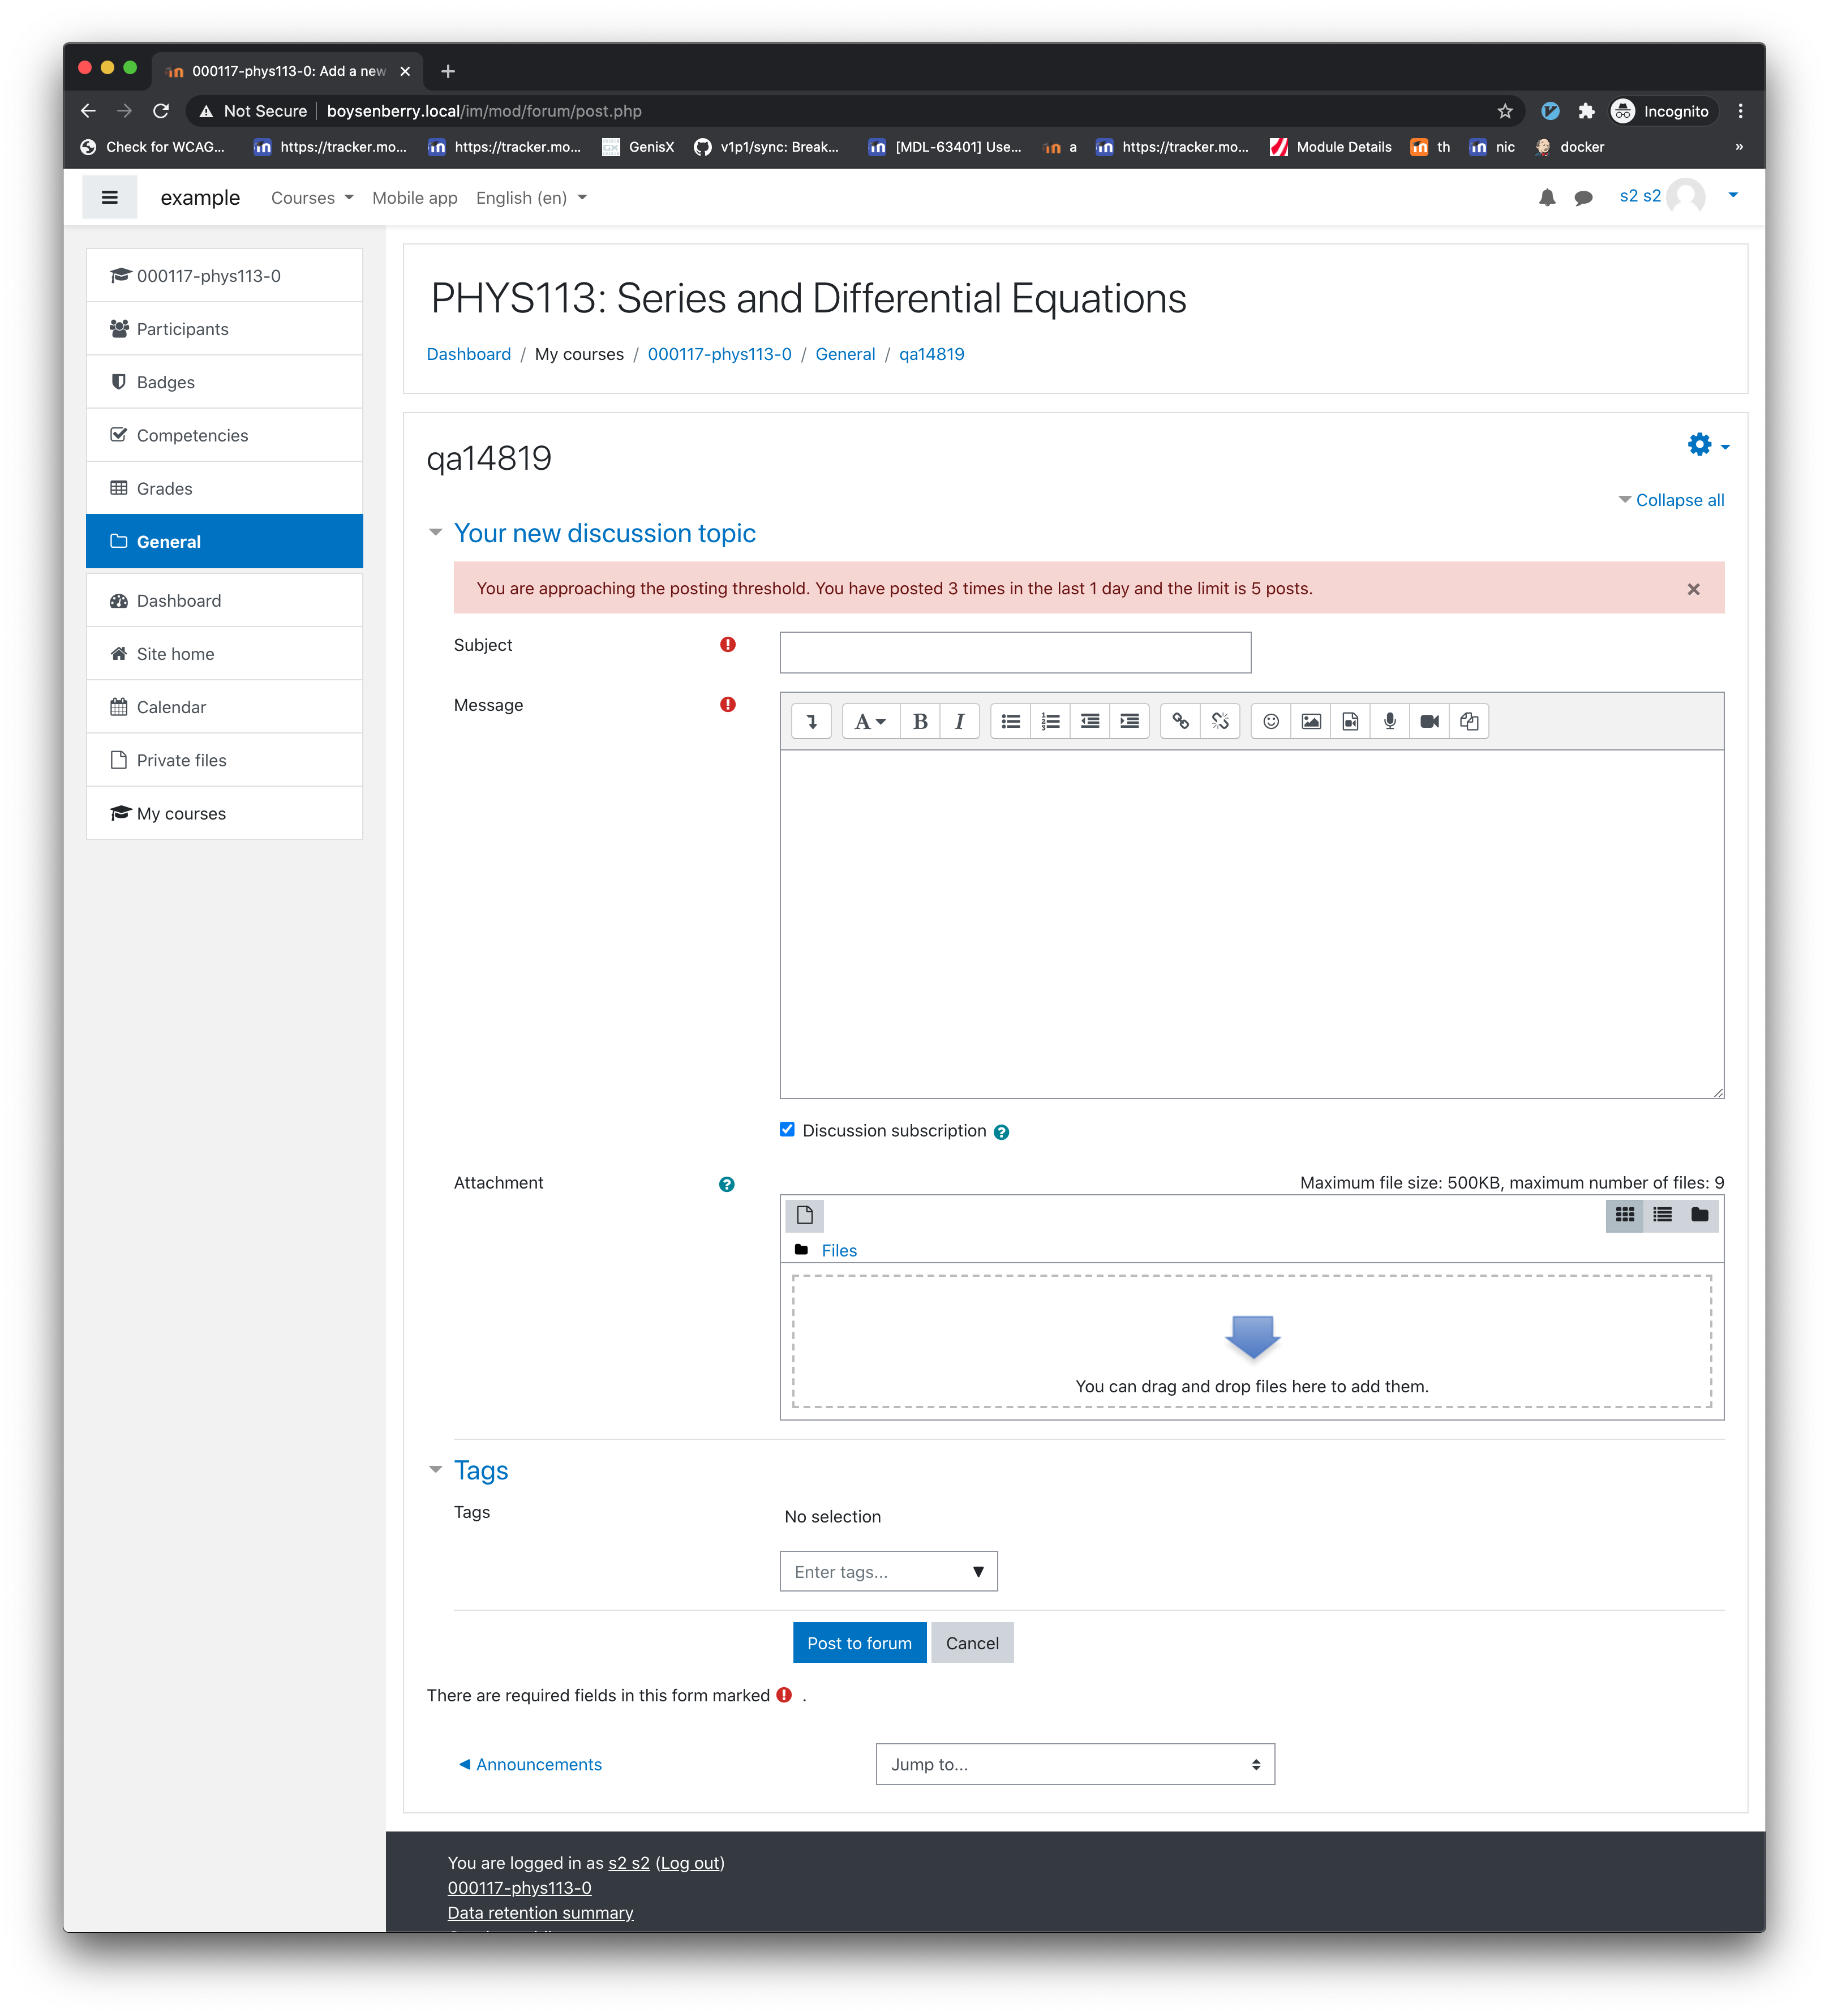Viewport: 1829px width, 2016px height.
Task: Open the s2 s2 user menu arrow
Action: pyautogui.click(x=1733, y=195)
